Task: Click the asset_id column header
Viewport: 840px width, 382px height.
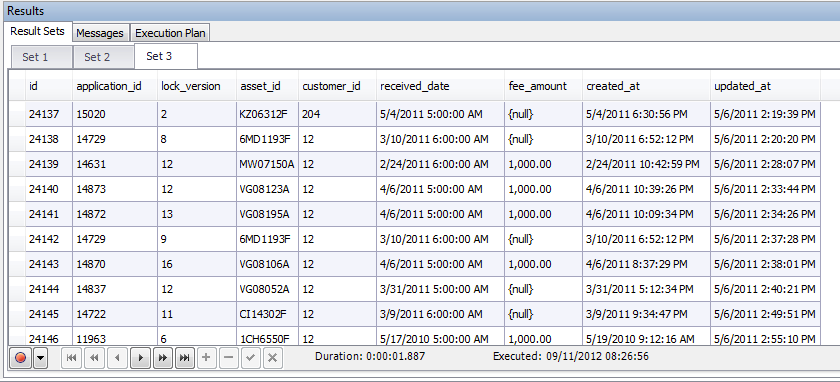Action: (x=267, y=86)
